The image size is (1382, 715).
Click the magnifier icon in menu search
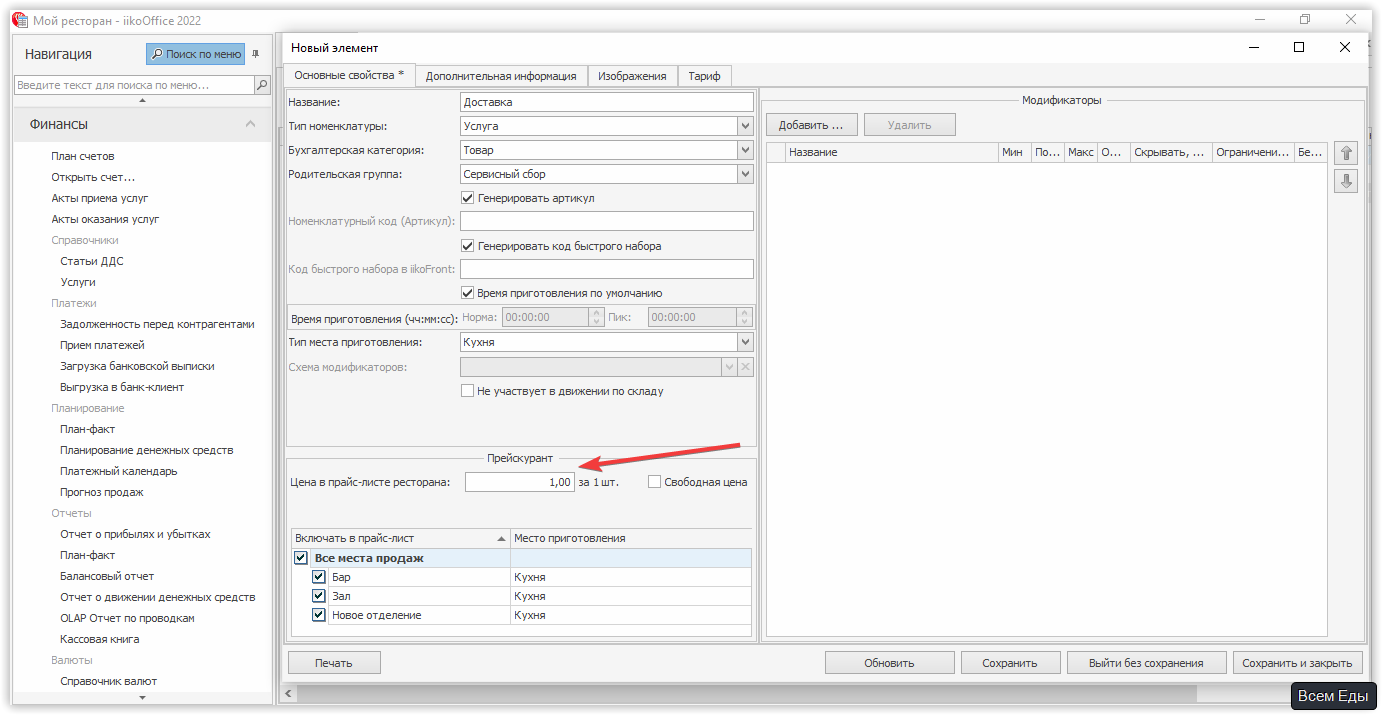(263, 85)
